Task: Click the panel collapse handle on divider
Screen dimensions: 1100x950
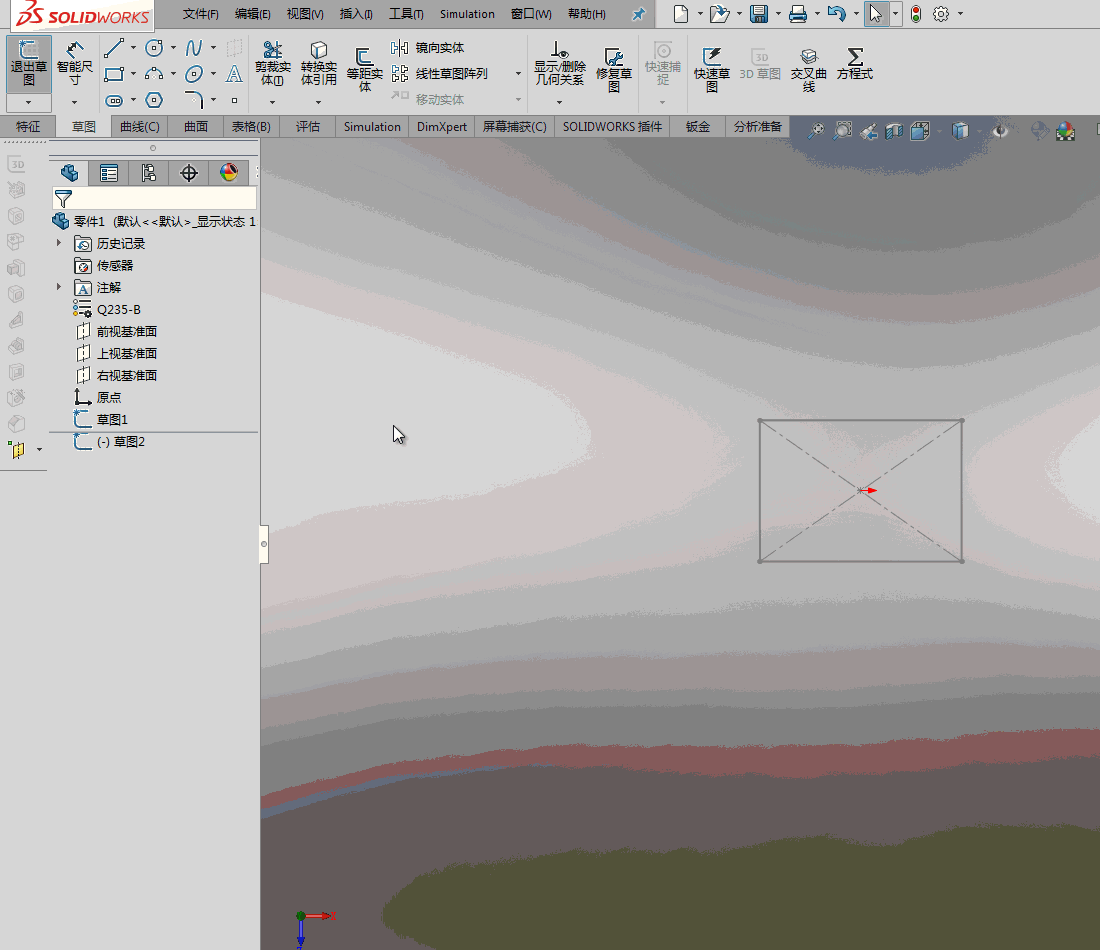Action: click(x=264, y=544)
